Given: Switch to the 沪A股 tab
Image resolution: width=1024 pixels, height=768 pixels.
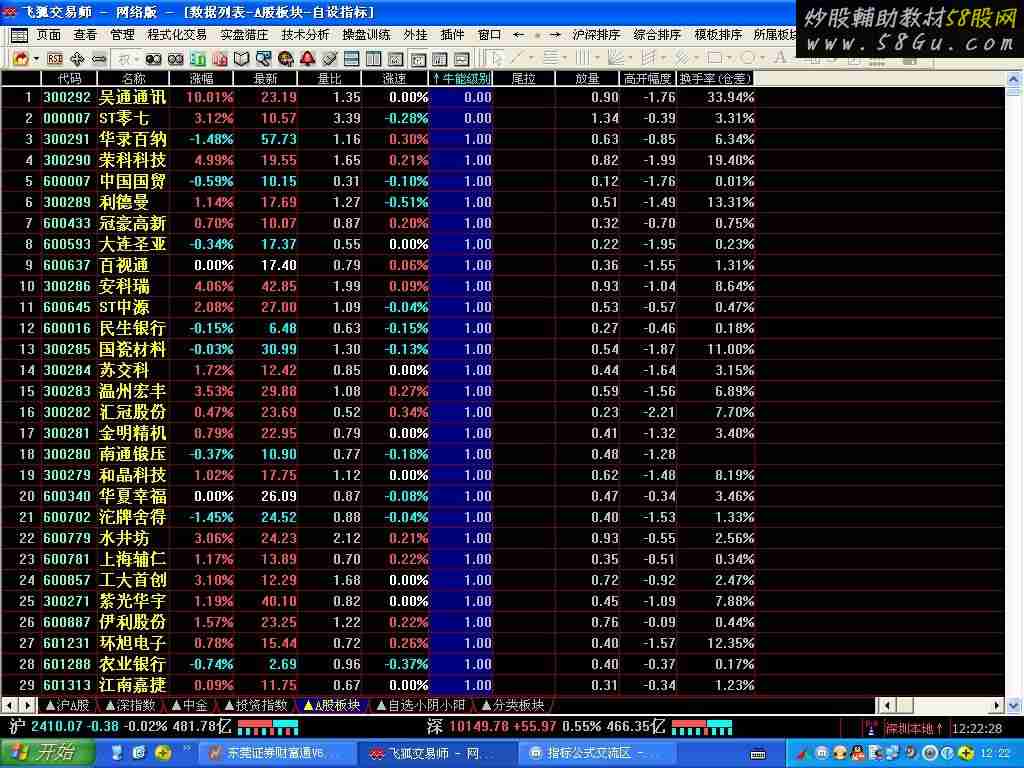Looking at the screenshot, I should pyautogui.click(x=68, y=705).
